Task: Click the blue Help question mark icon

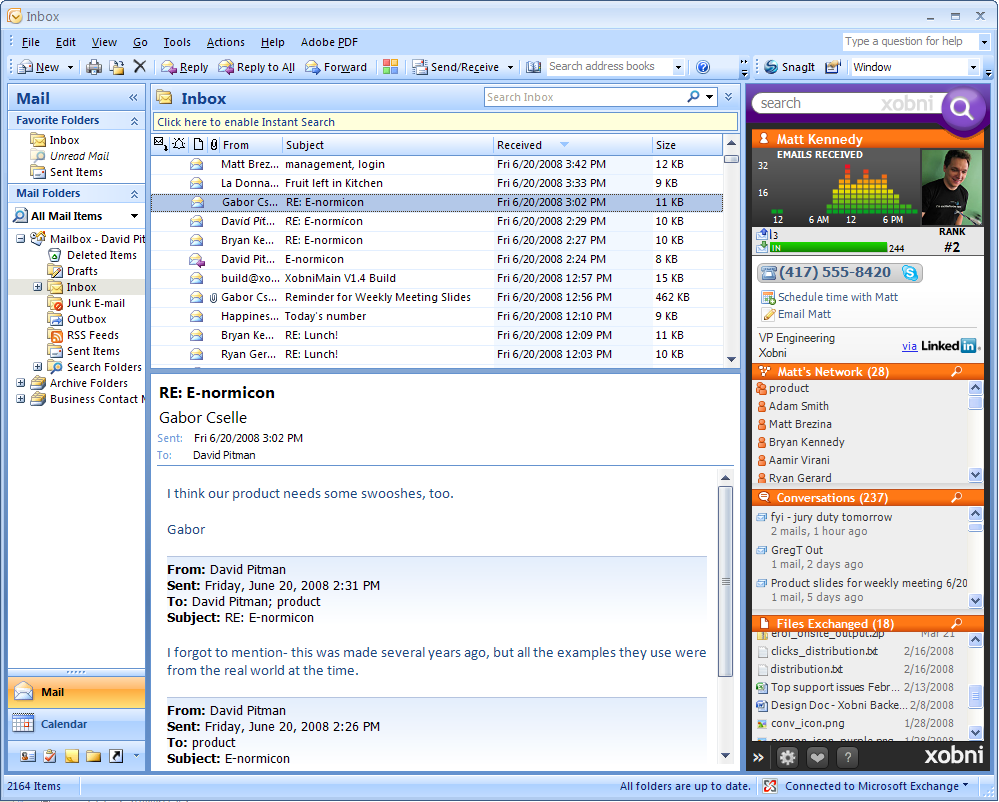Action: coord(703,67)
